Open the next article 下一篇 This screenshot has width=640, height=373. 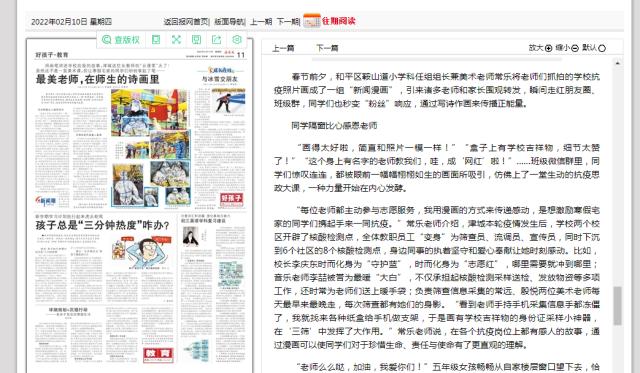(x=327, y=48)
